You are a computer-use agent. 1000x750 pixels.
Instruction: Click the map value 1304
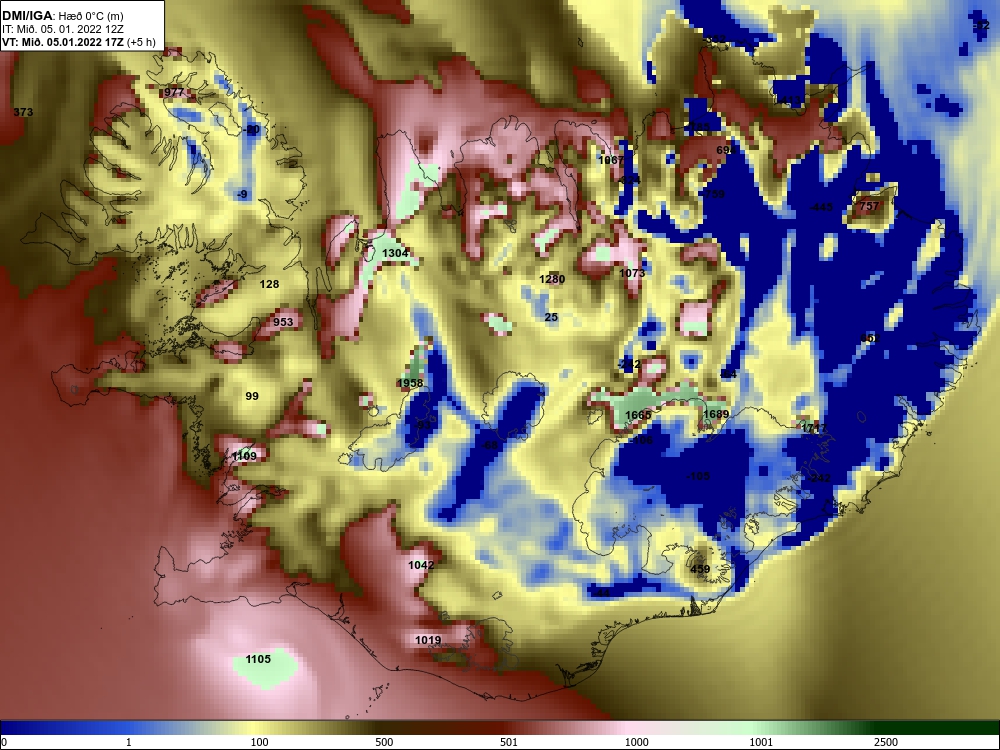395,254
